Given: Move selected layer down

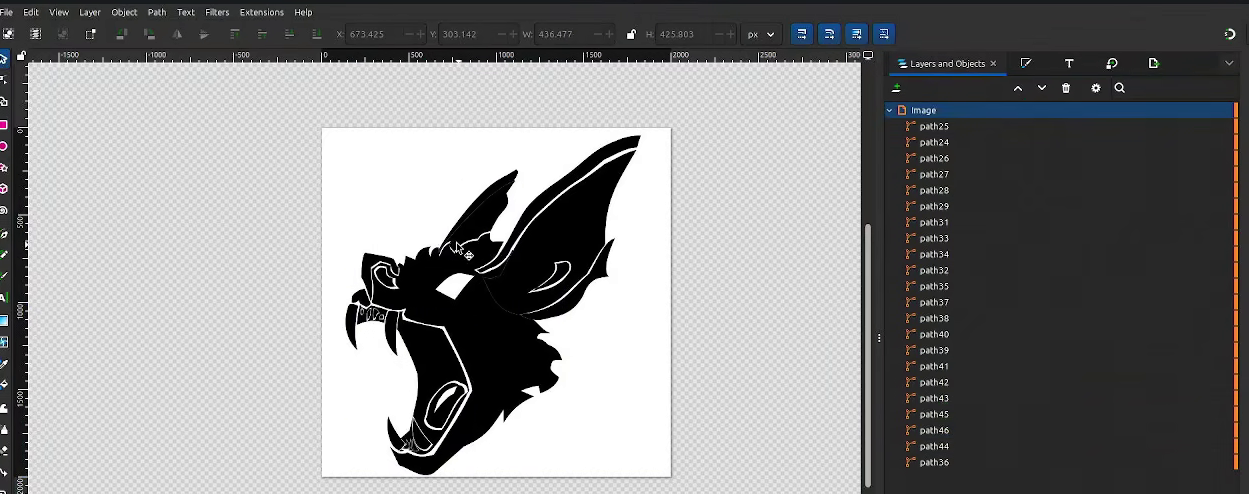Looking at the screenshot, I should click(x=1042, y=88).
